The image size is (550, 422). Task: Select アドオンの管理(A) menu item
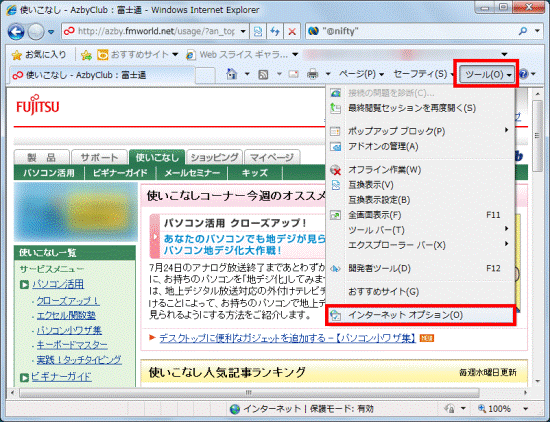tap(420, 146)
